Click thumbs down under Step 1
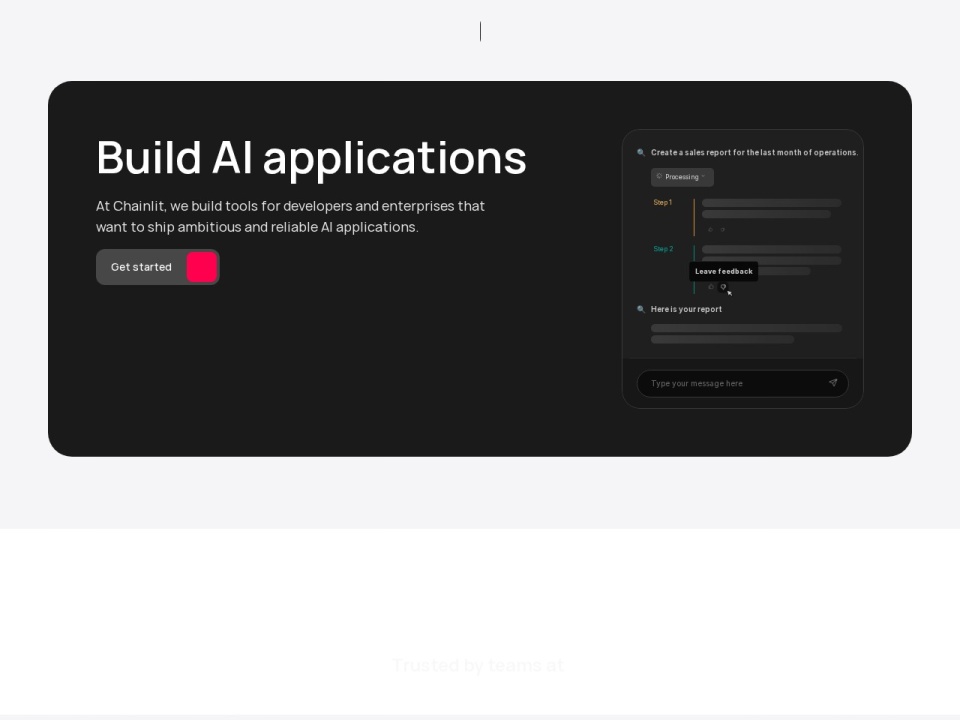 722,230
